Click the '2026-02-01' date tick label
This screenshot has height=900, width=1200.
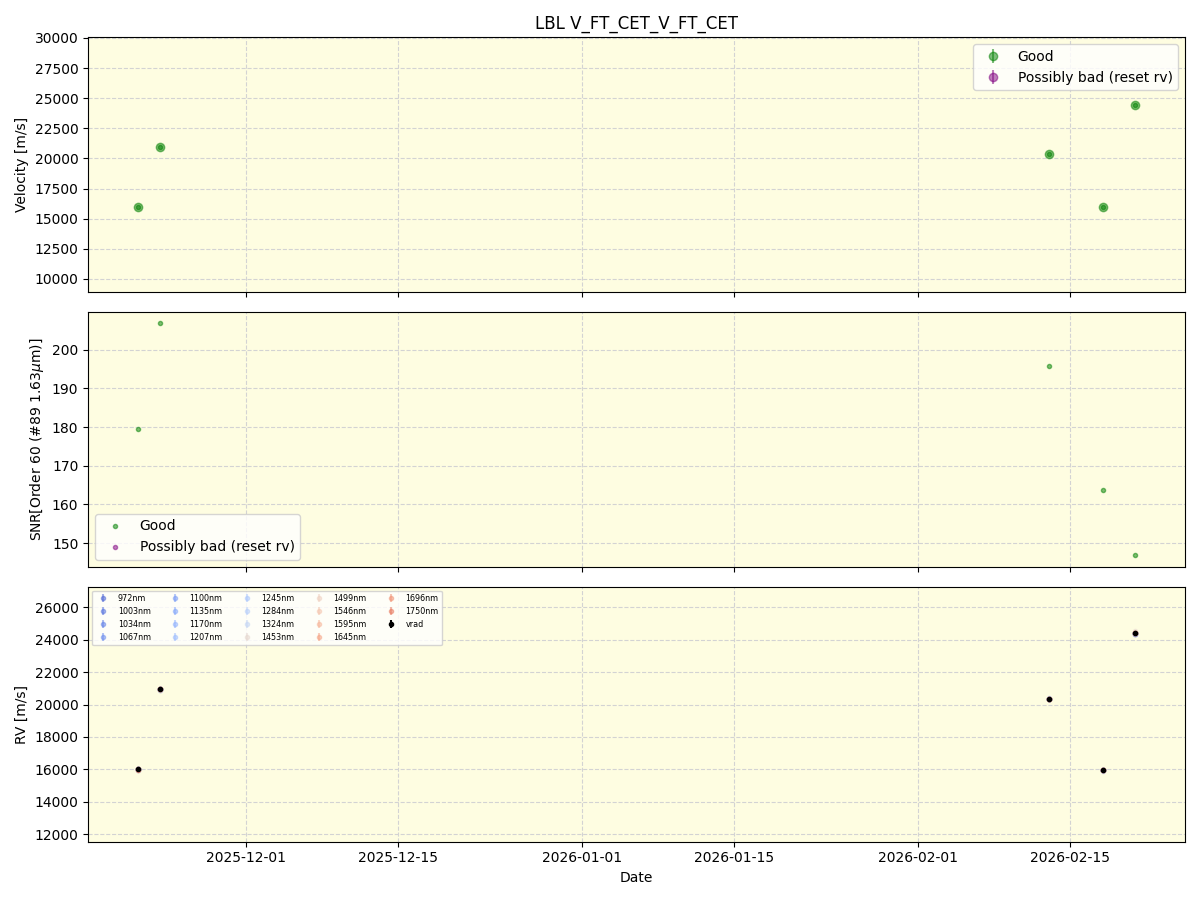coord(918,857)
